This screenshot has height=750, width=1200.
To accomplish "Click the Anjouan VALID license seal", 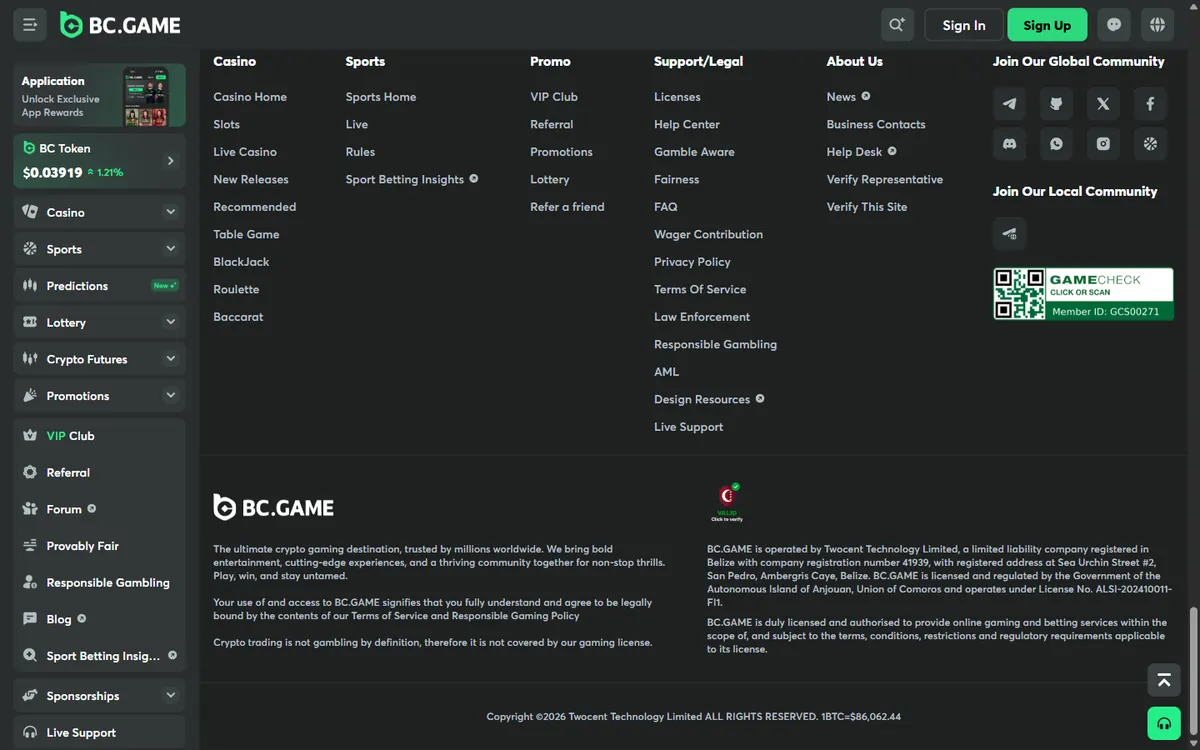I will click(727, 502).
